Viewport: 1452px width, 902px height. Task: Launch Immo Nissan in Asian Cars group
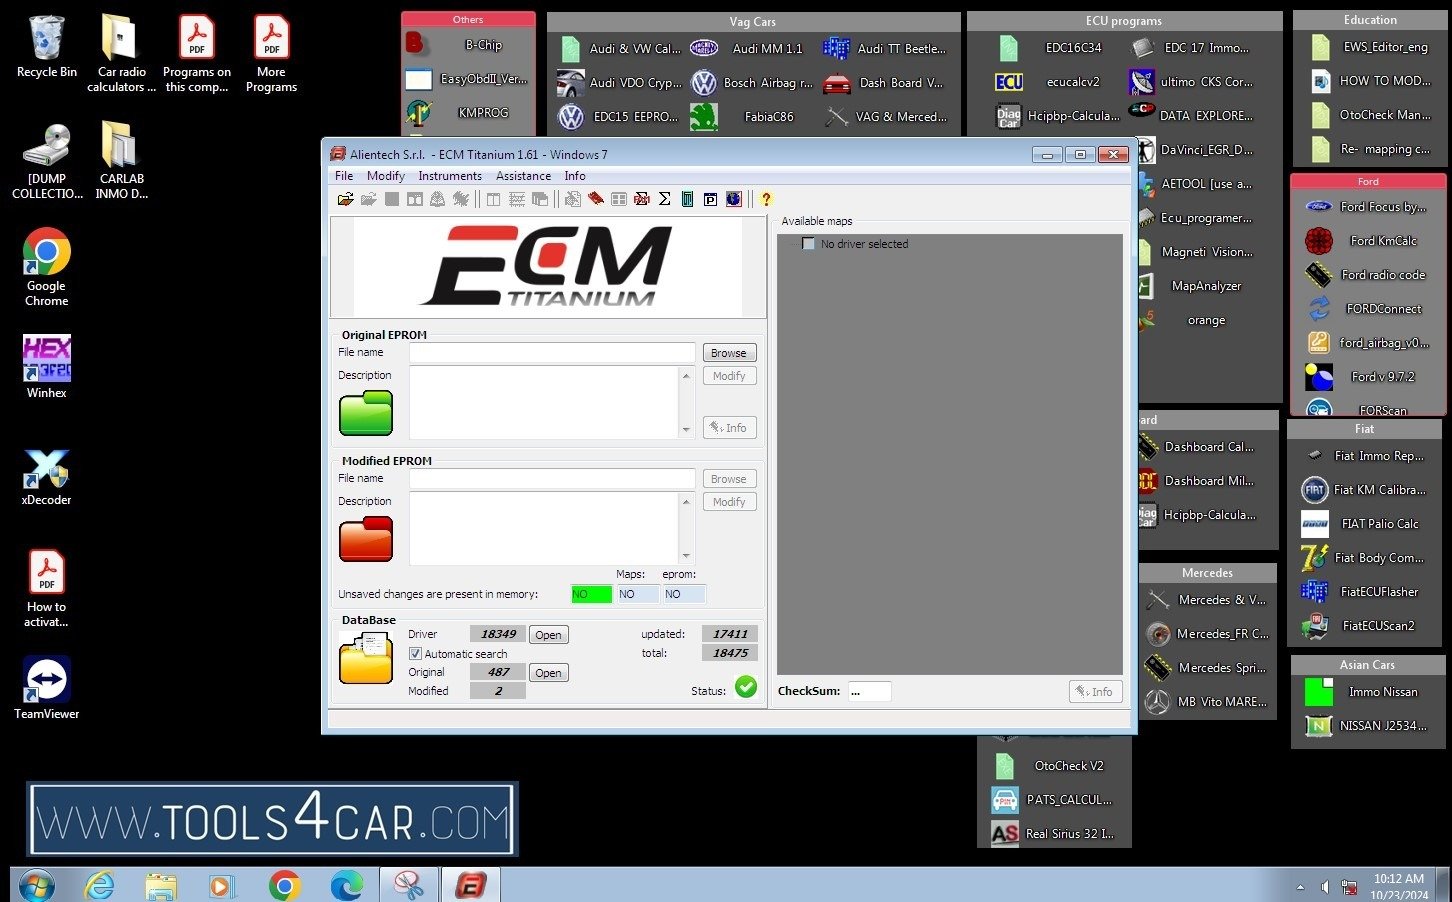click(x=1361, y=691)
